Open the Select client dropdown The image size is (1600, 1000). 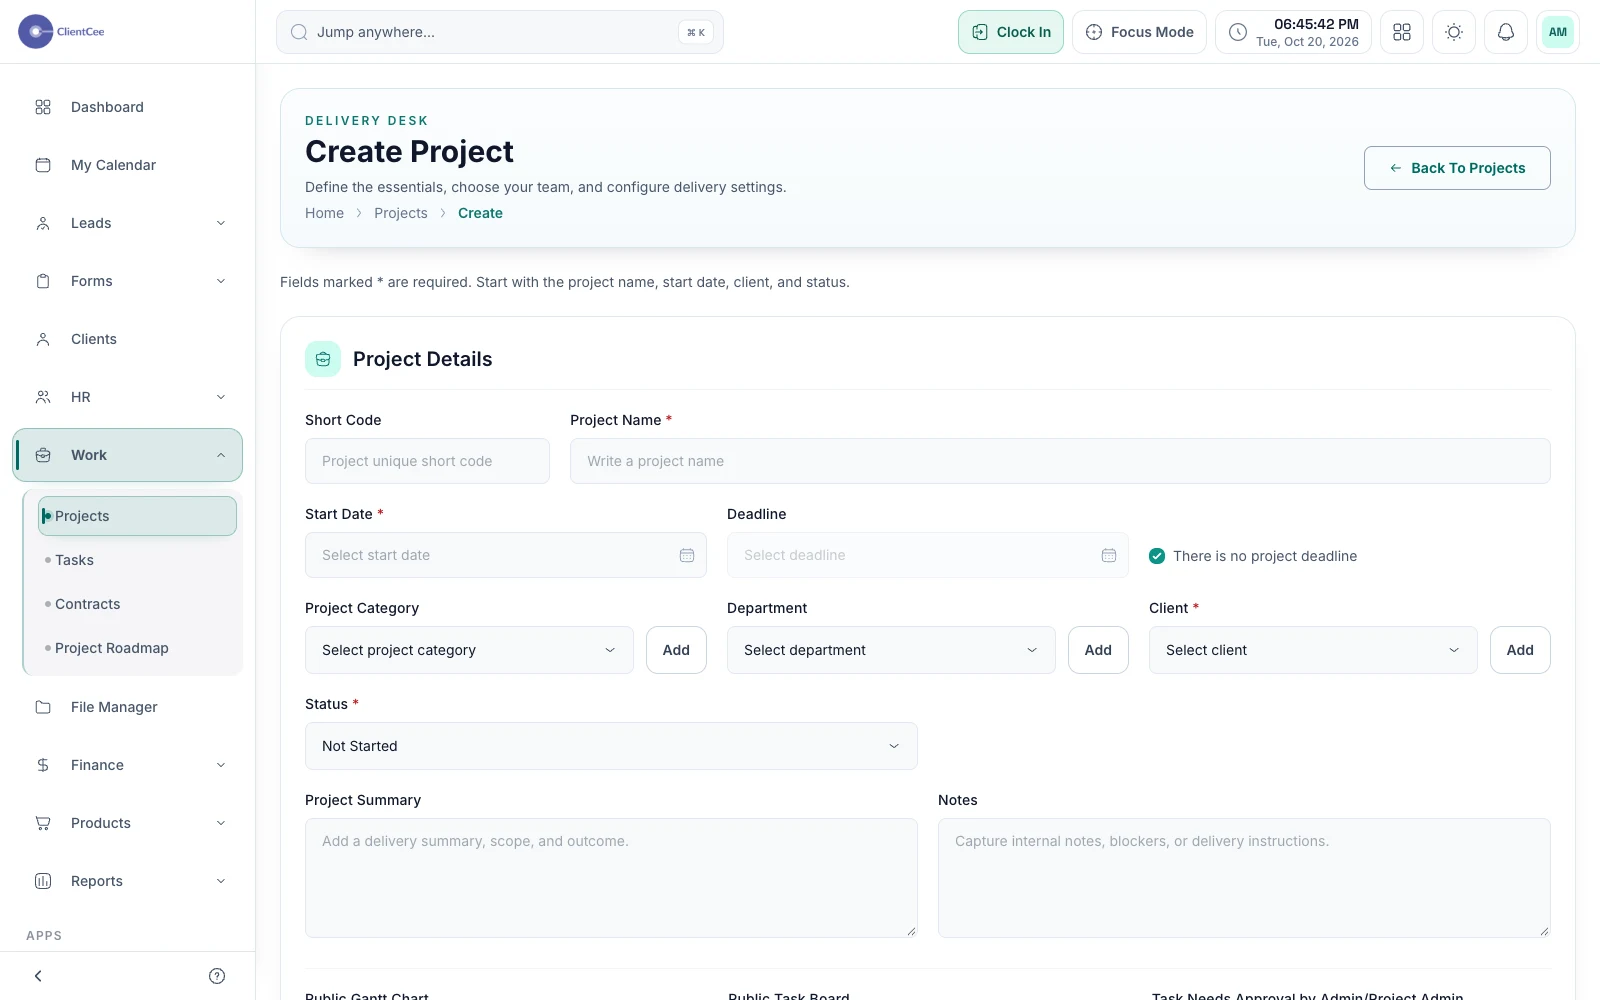[1313, 650]
